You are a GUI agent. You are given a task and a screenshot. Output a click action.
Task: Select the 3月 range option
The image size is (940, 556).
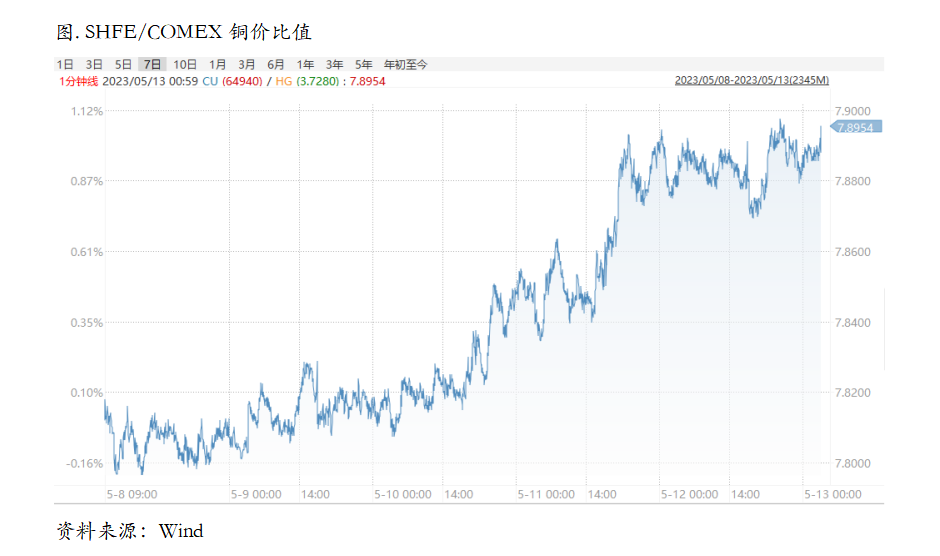(246, 64)
